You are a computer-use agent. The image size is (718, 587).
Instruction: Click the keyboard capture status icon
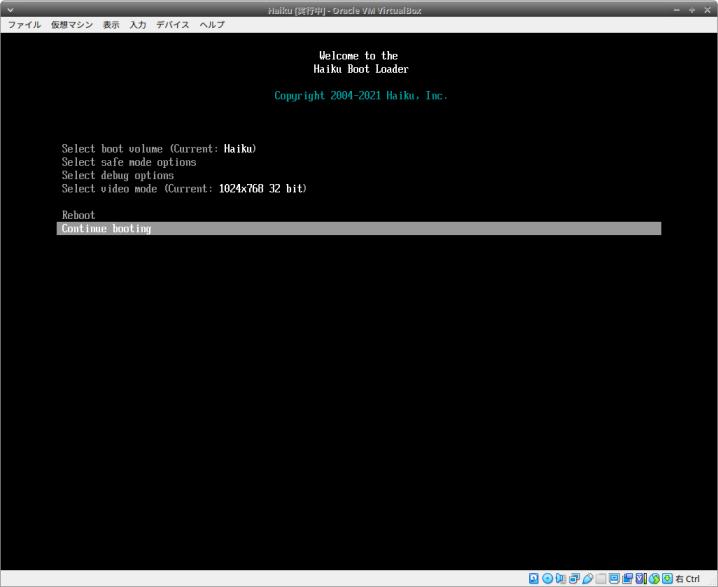pos(668,579)
